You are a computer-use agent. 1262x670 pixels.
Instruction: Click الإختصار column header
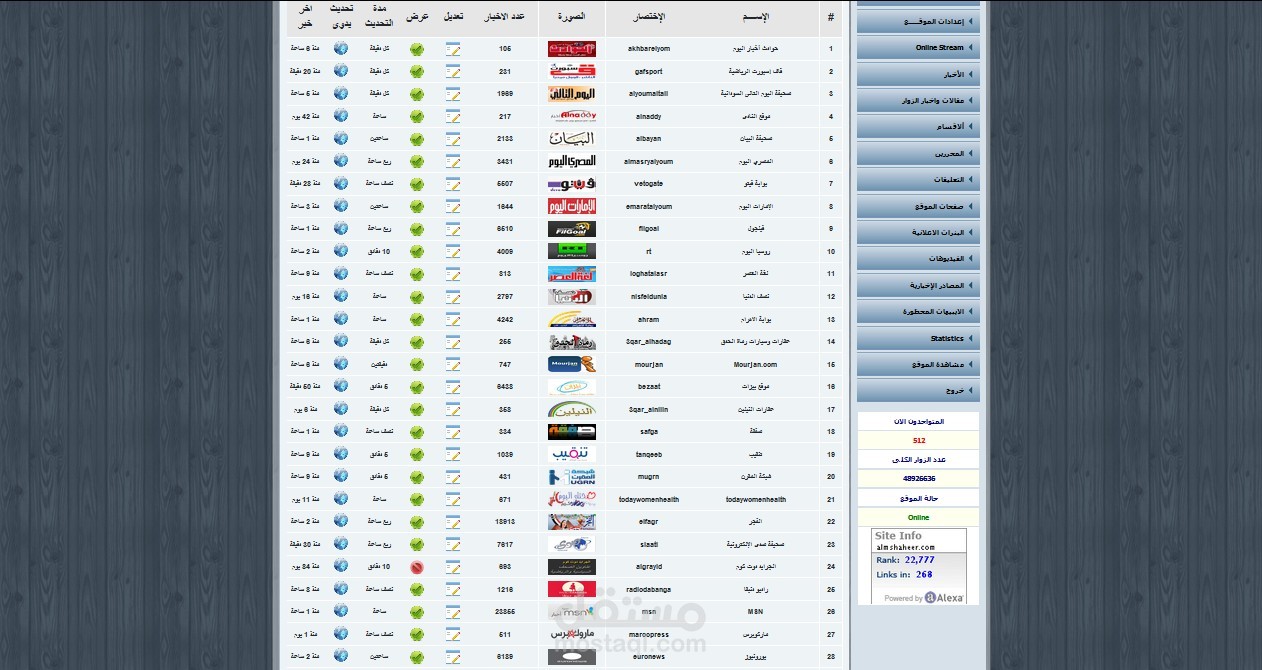coord(648,18)
